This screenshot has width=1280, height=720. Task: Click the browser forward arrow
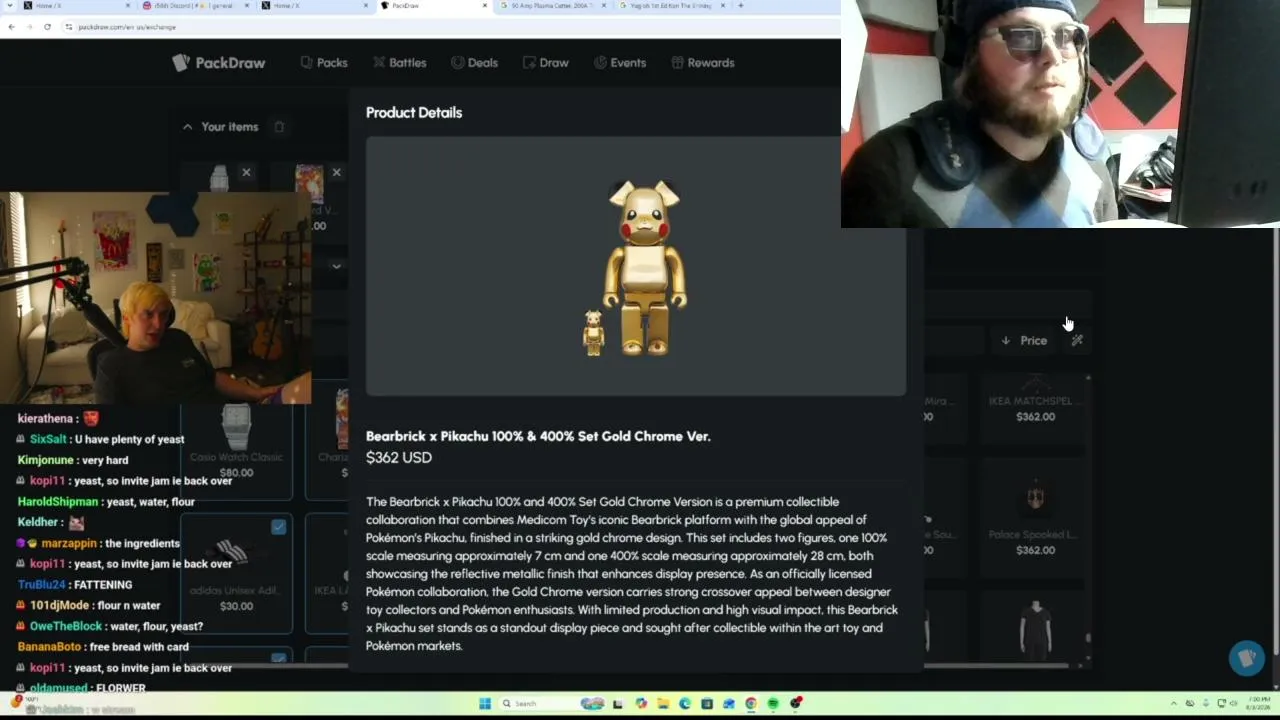pos(29,27)
